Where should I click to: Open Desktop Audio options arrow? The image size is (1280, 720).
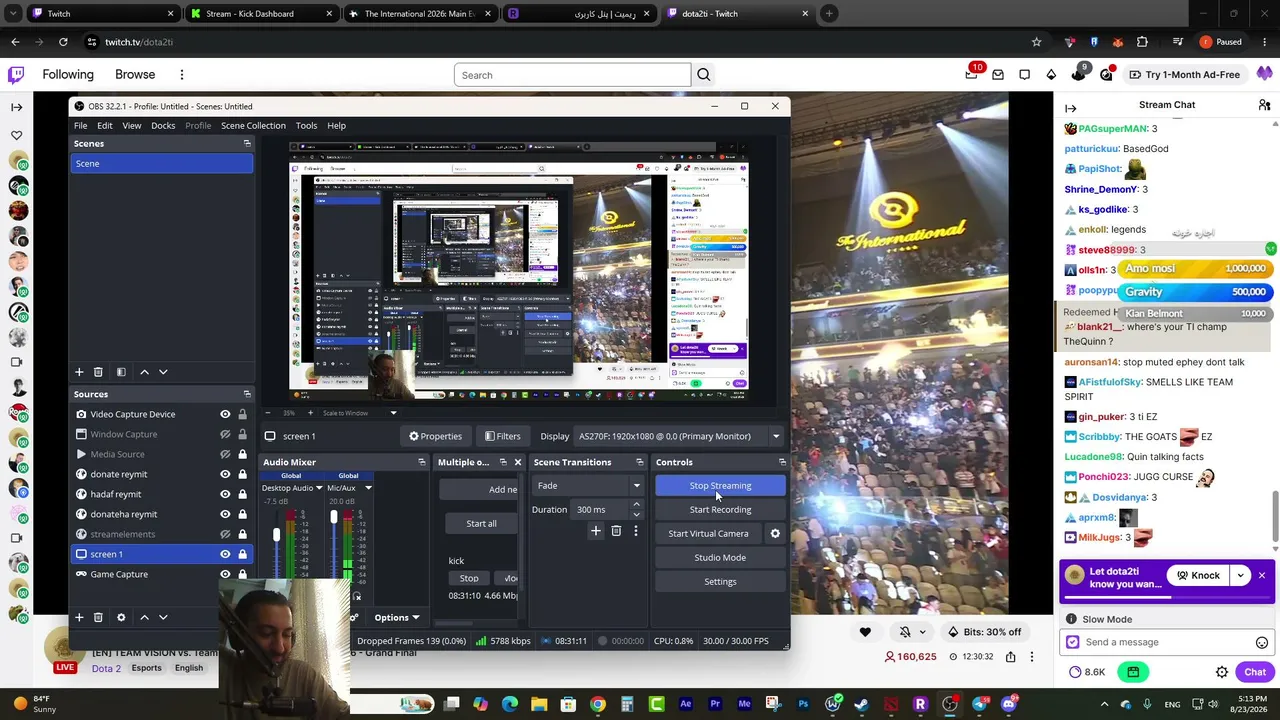click(x=319, y=488)
